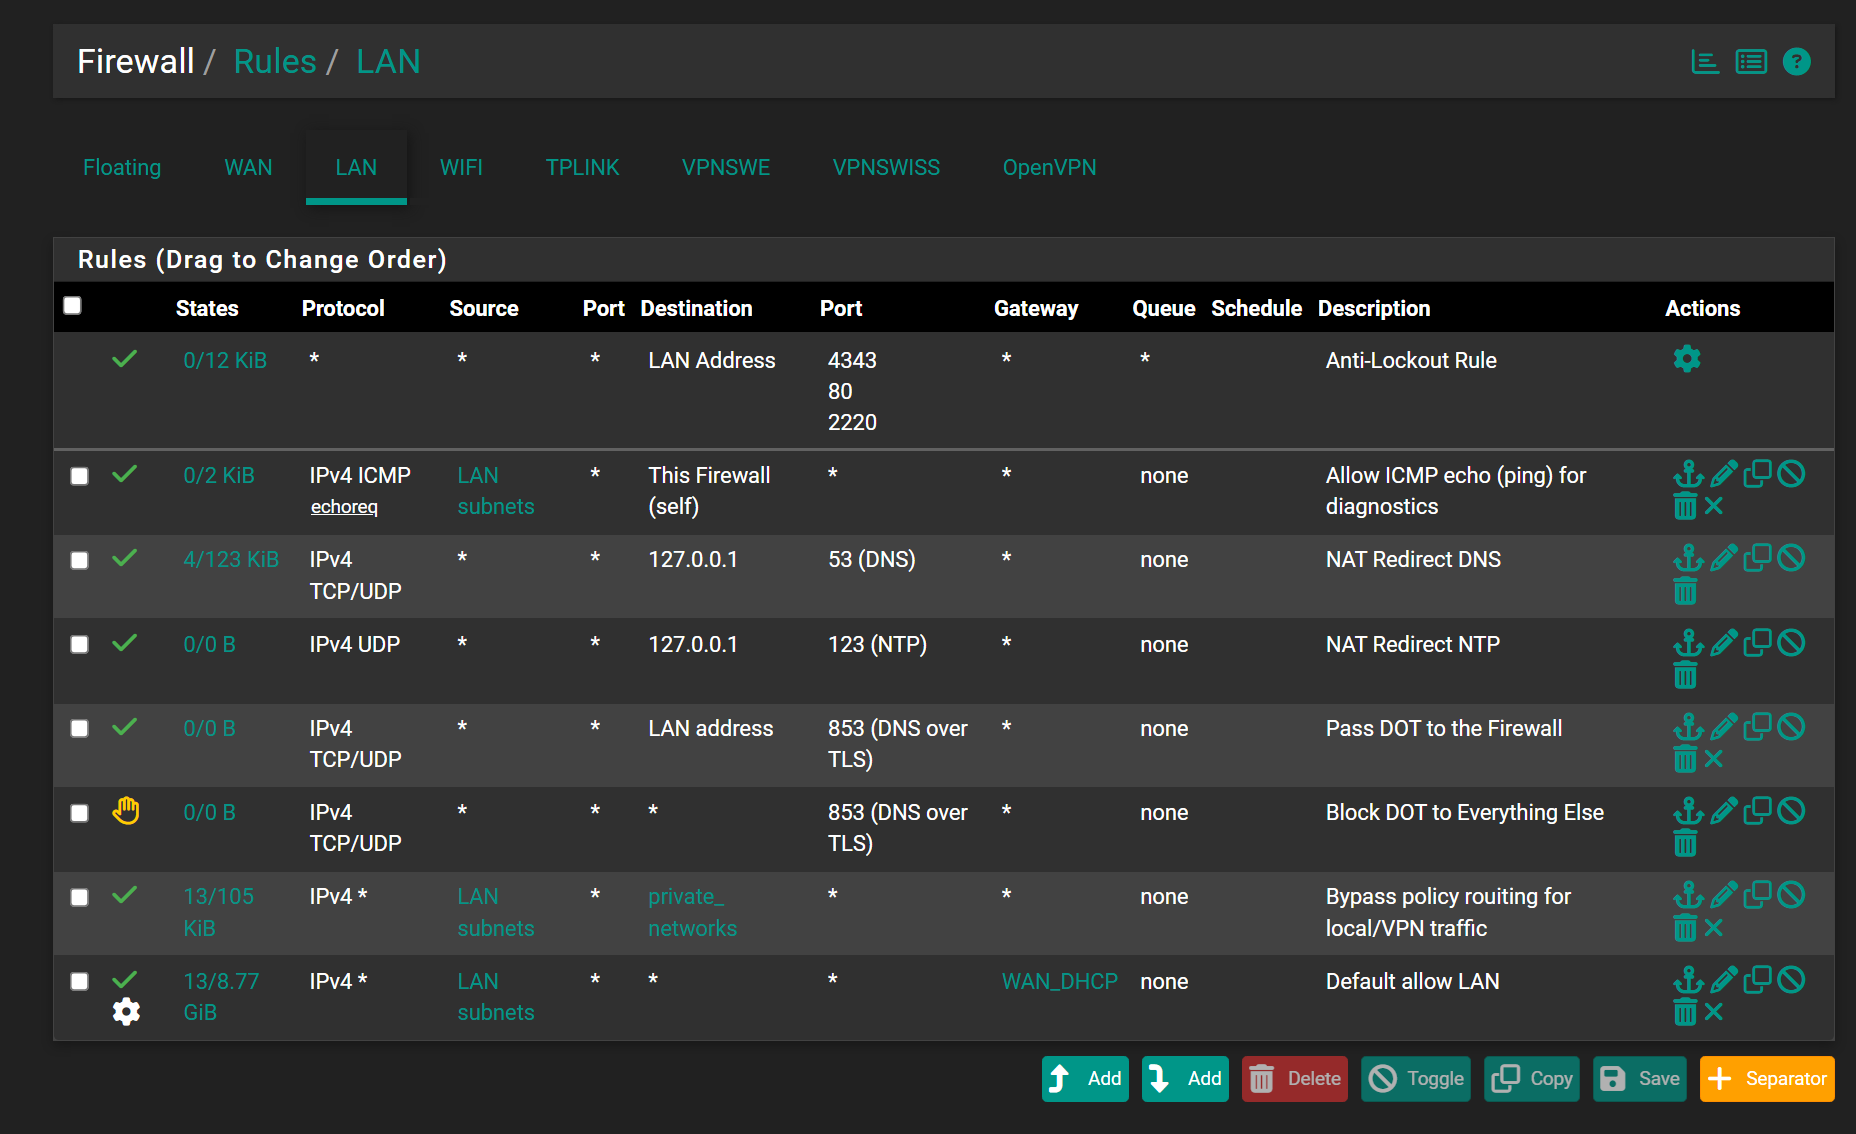This screenshot has height=1134, width=1856.
Task: Switch to the VPNSWISS tab
Action: click(x=886, y=167)
